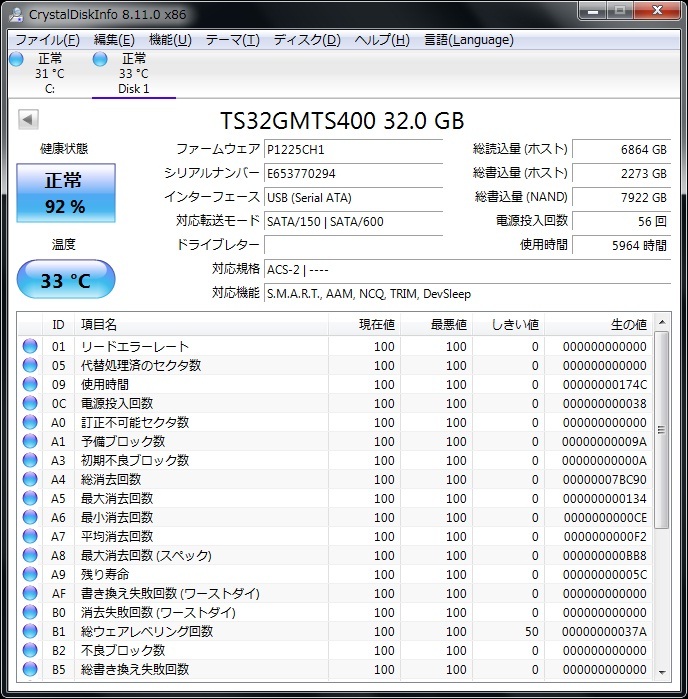Image resolution: width=688 pixels, height=699 pixels.
Task: Click the C: drive status orb icon
Action: pyautogui.click(x=16, y=59)
